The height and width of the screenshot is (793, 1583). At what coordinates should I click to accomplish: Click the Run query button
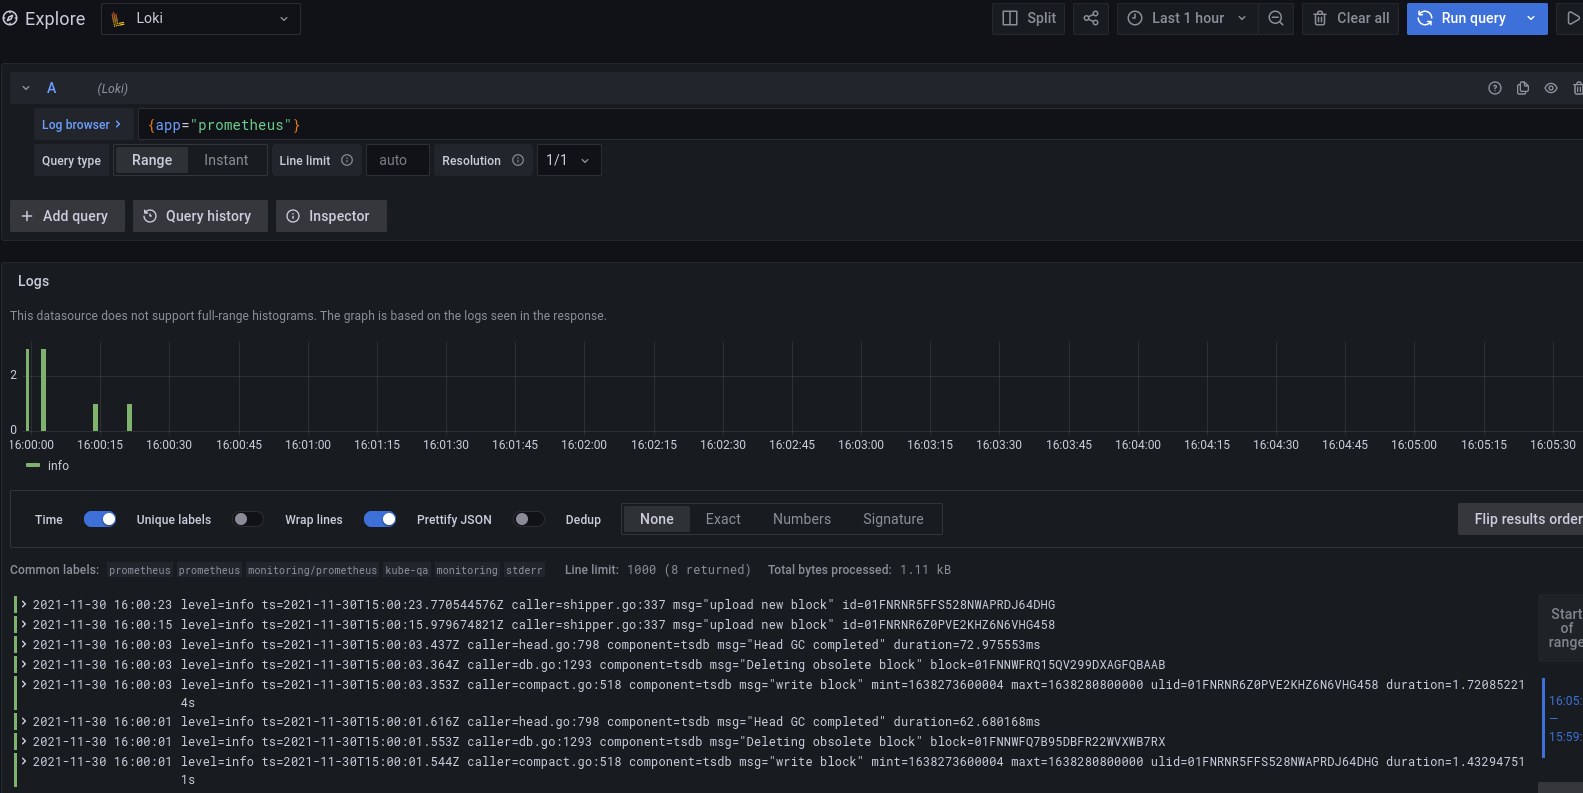coord(1461,18)
